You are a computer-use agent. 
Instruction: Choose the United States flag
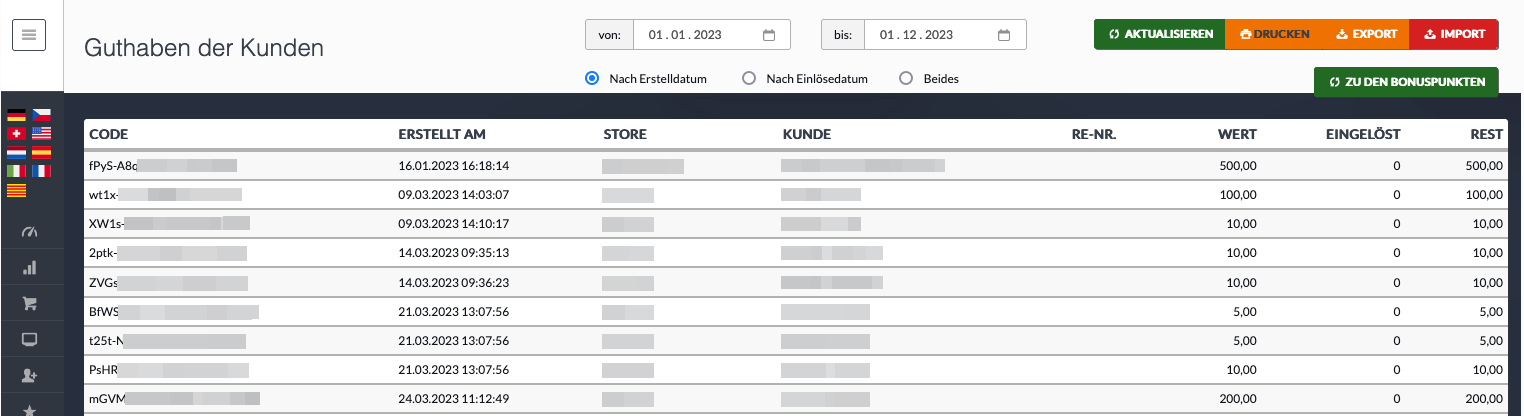(41, 134)
